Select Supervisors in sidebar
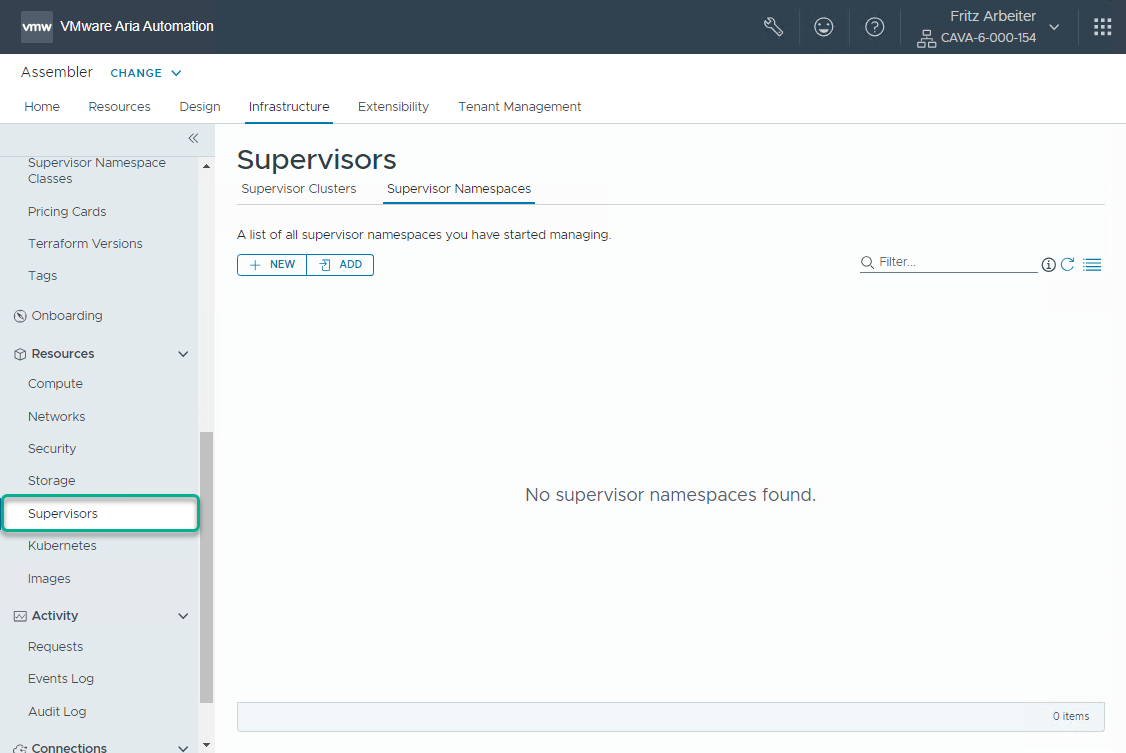The height and width of the screenshot is (753, 1126). pyautogui.click(x=101, y=514)
